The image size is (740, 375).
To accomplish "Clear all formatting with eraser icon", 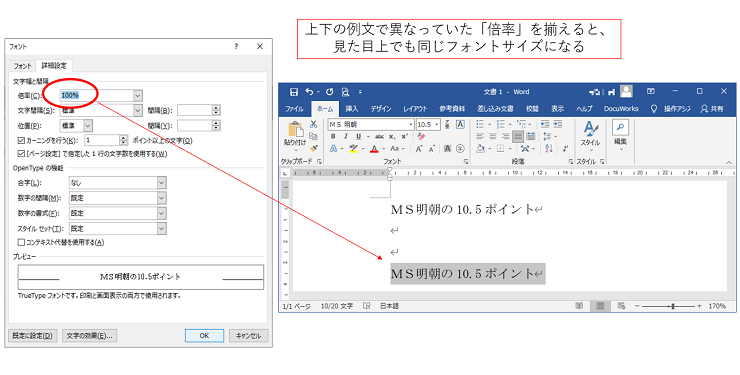I will pos(421,136).
